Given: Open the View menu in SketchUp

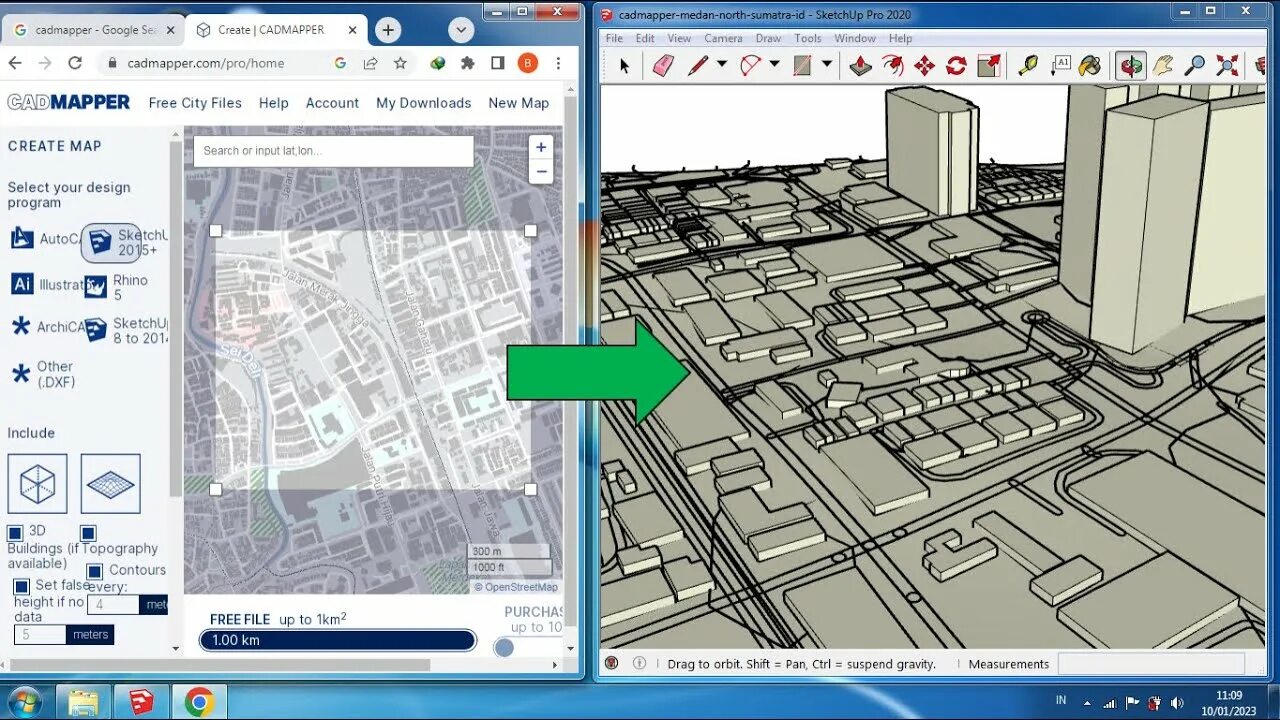Looking at the screenshot, I should 679,38.
